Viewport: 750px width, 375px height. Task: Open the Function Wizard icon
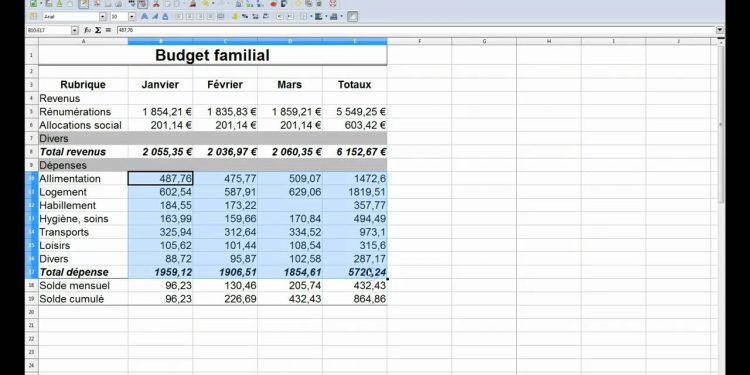click(x=88, y=30)
